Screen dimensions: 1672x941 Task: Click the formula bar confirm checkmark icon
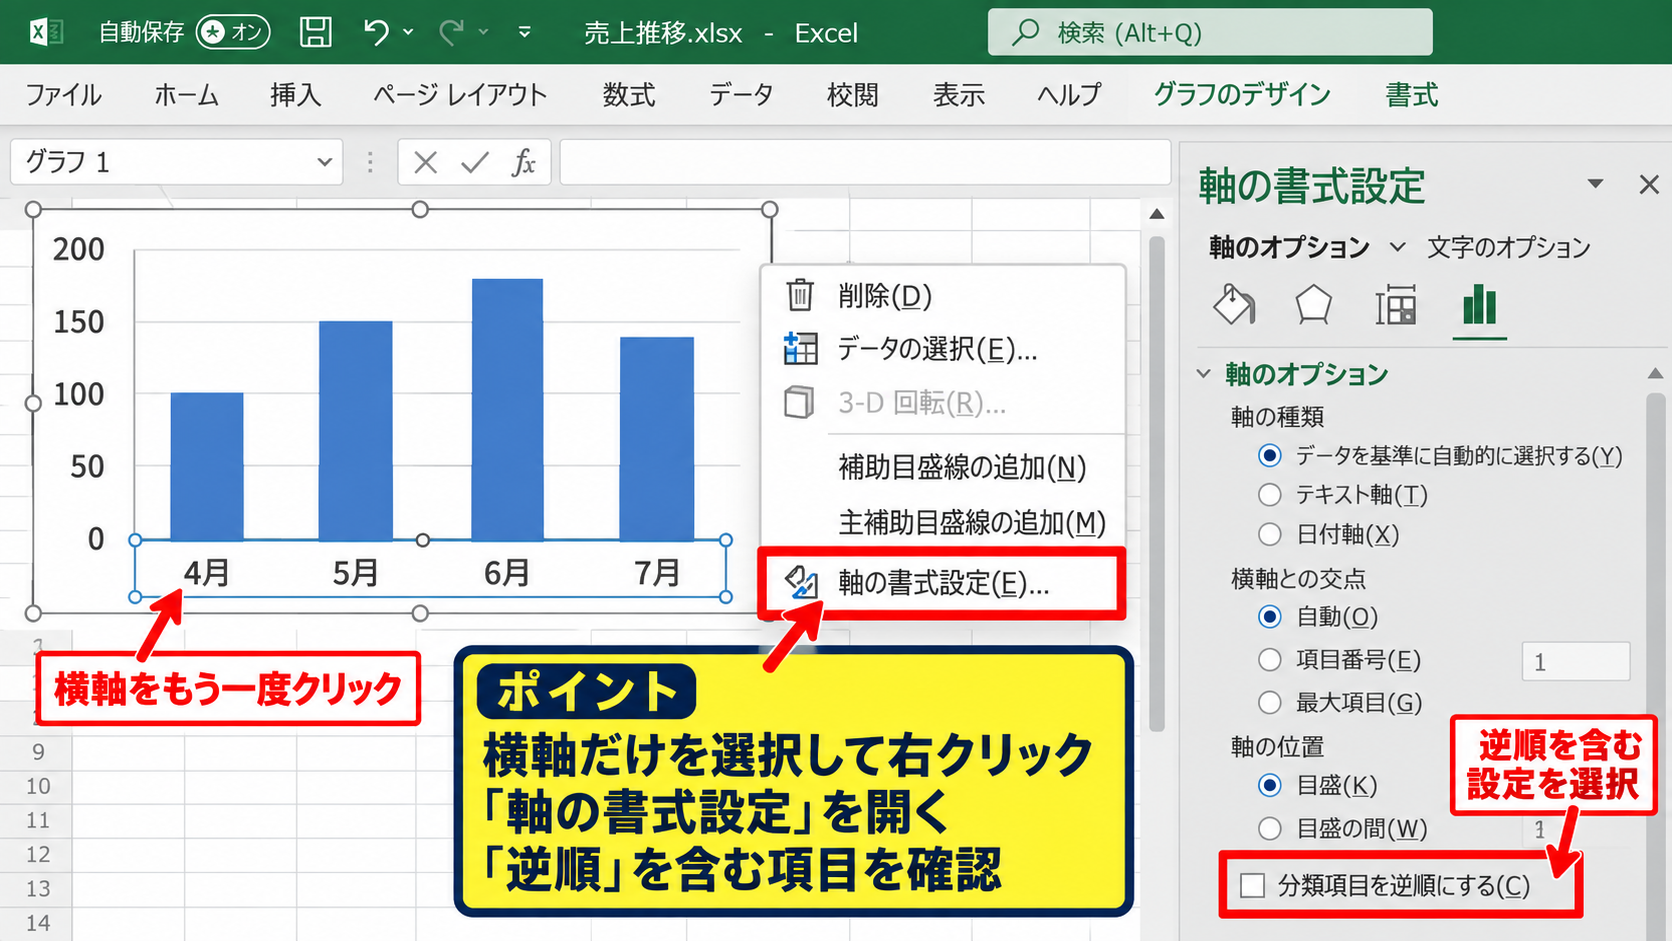[475, 162]
